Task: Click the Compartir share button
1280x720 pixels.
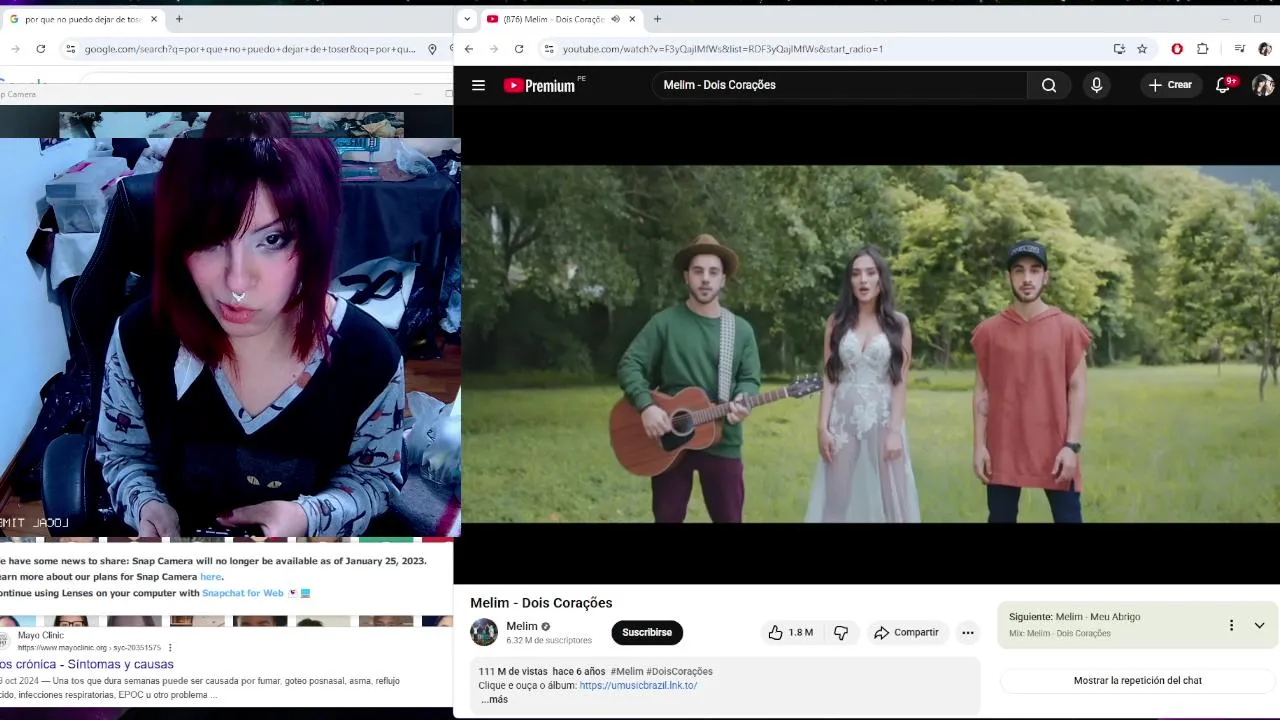Action: 907,632
